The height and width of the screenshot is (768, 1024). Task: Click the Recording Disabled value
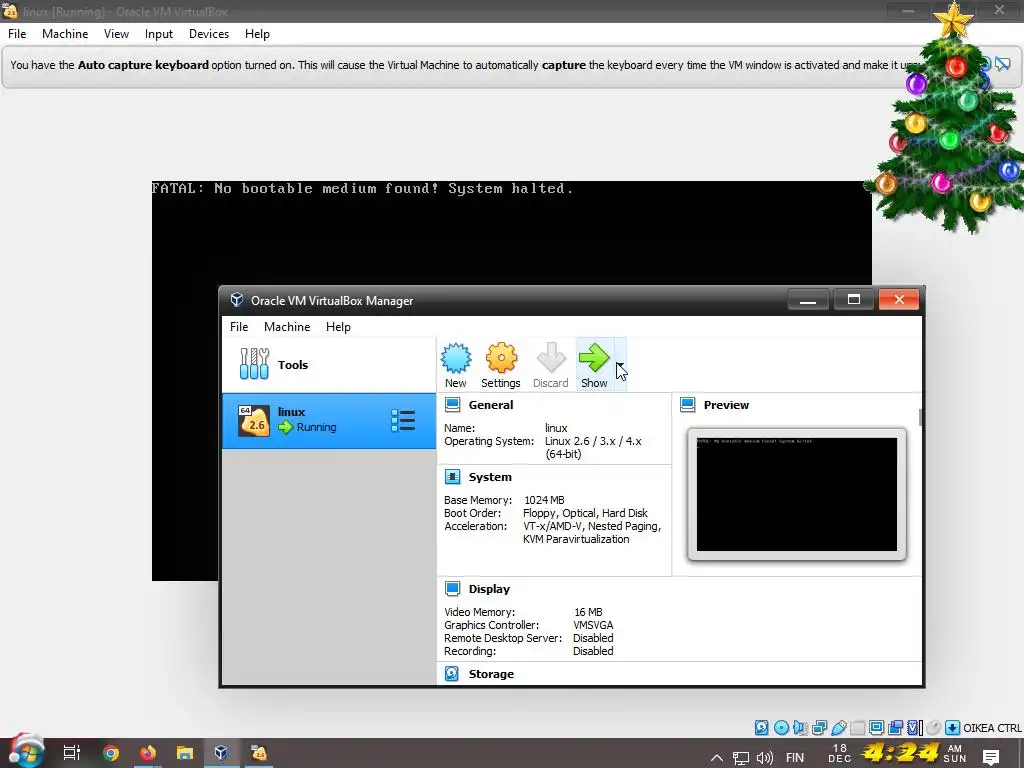click(593, 652)
